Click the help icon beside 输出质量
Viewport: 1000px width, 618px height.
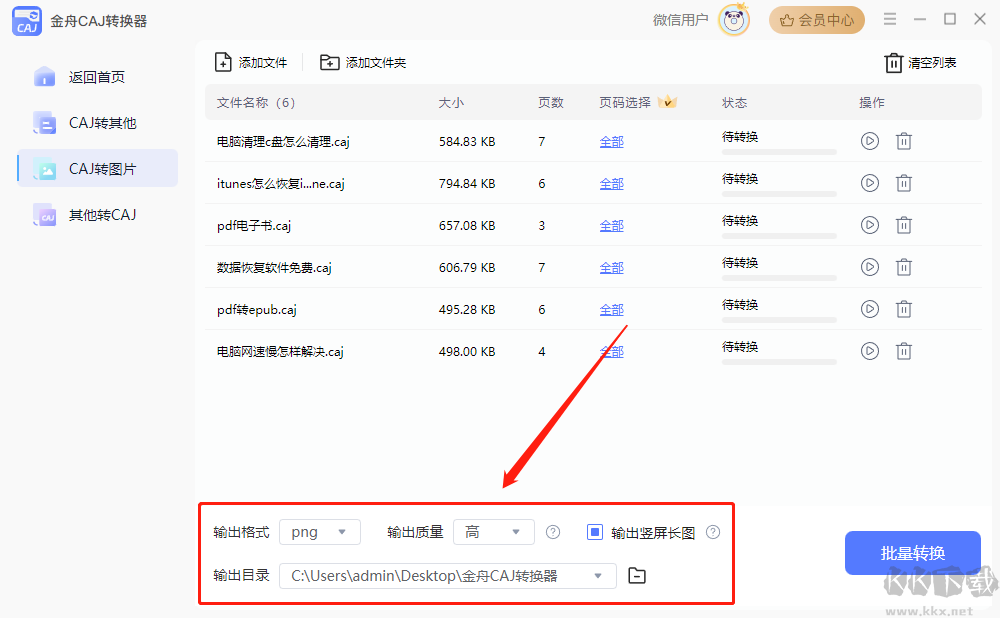pyautogui.click(x=553, y=533)
